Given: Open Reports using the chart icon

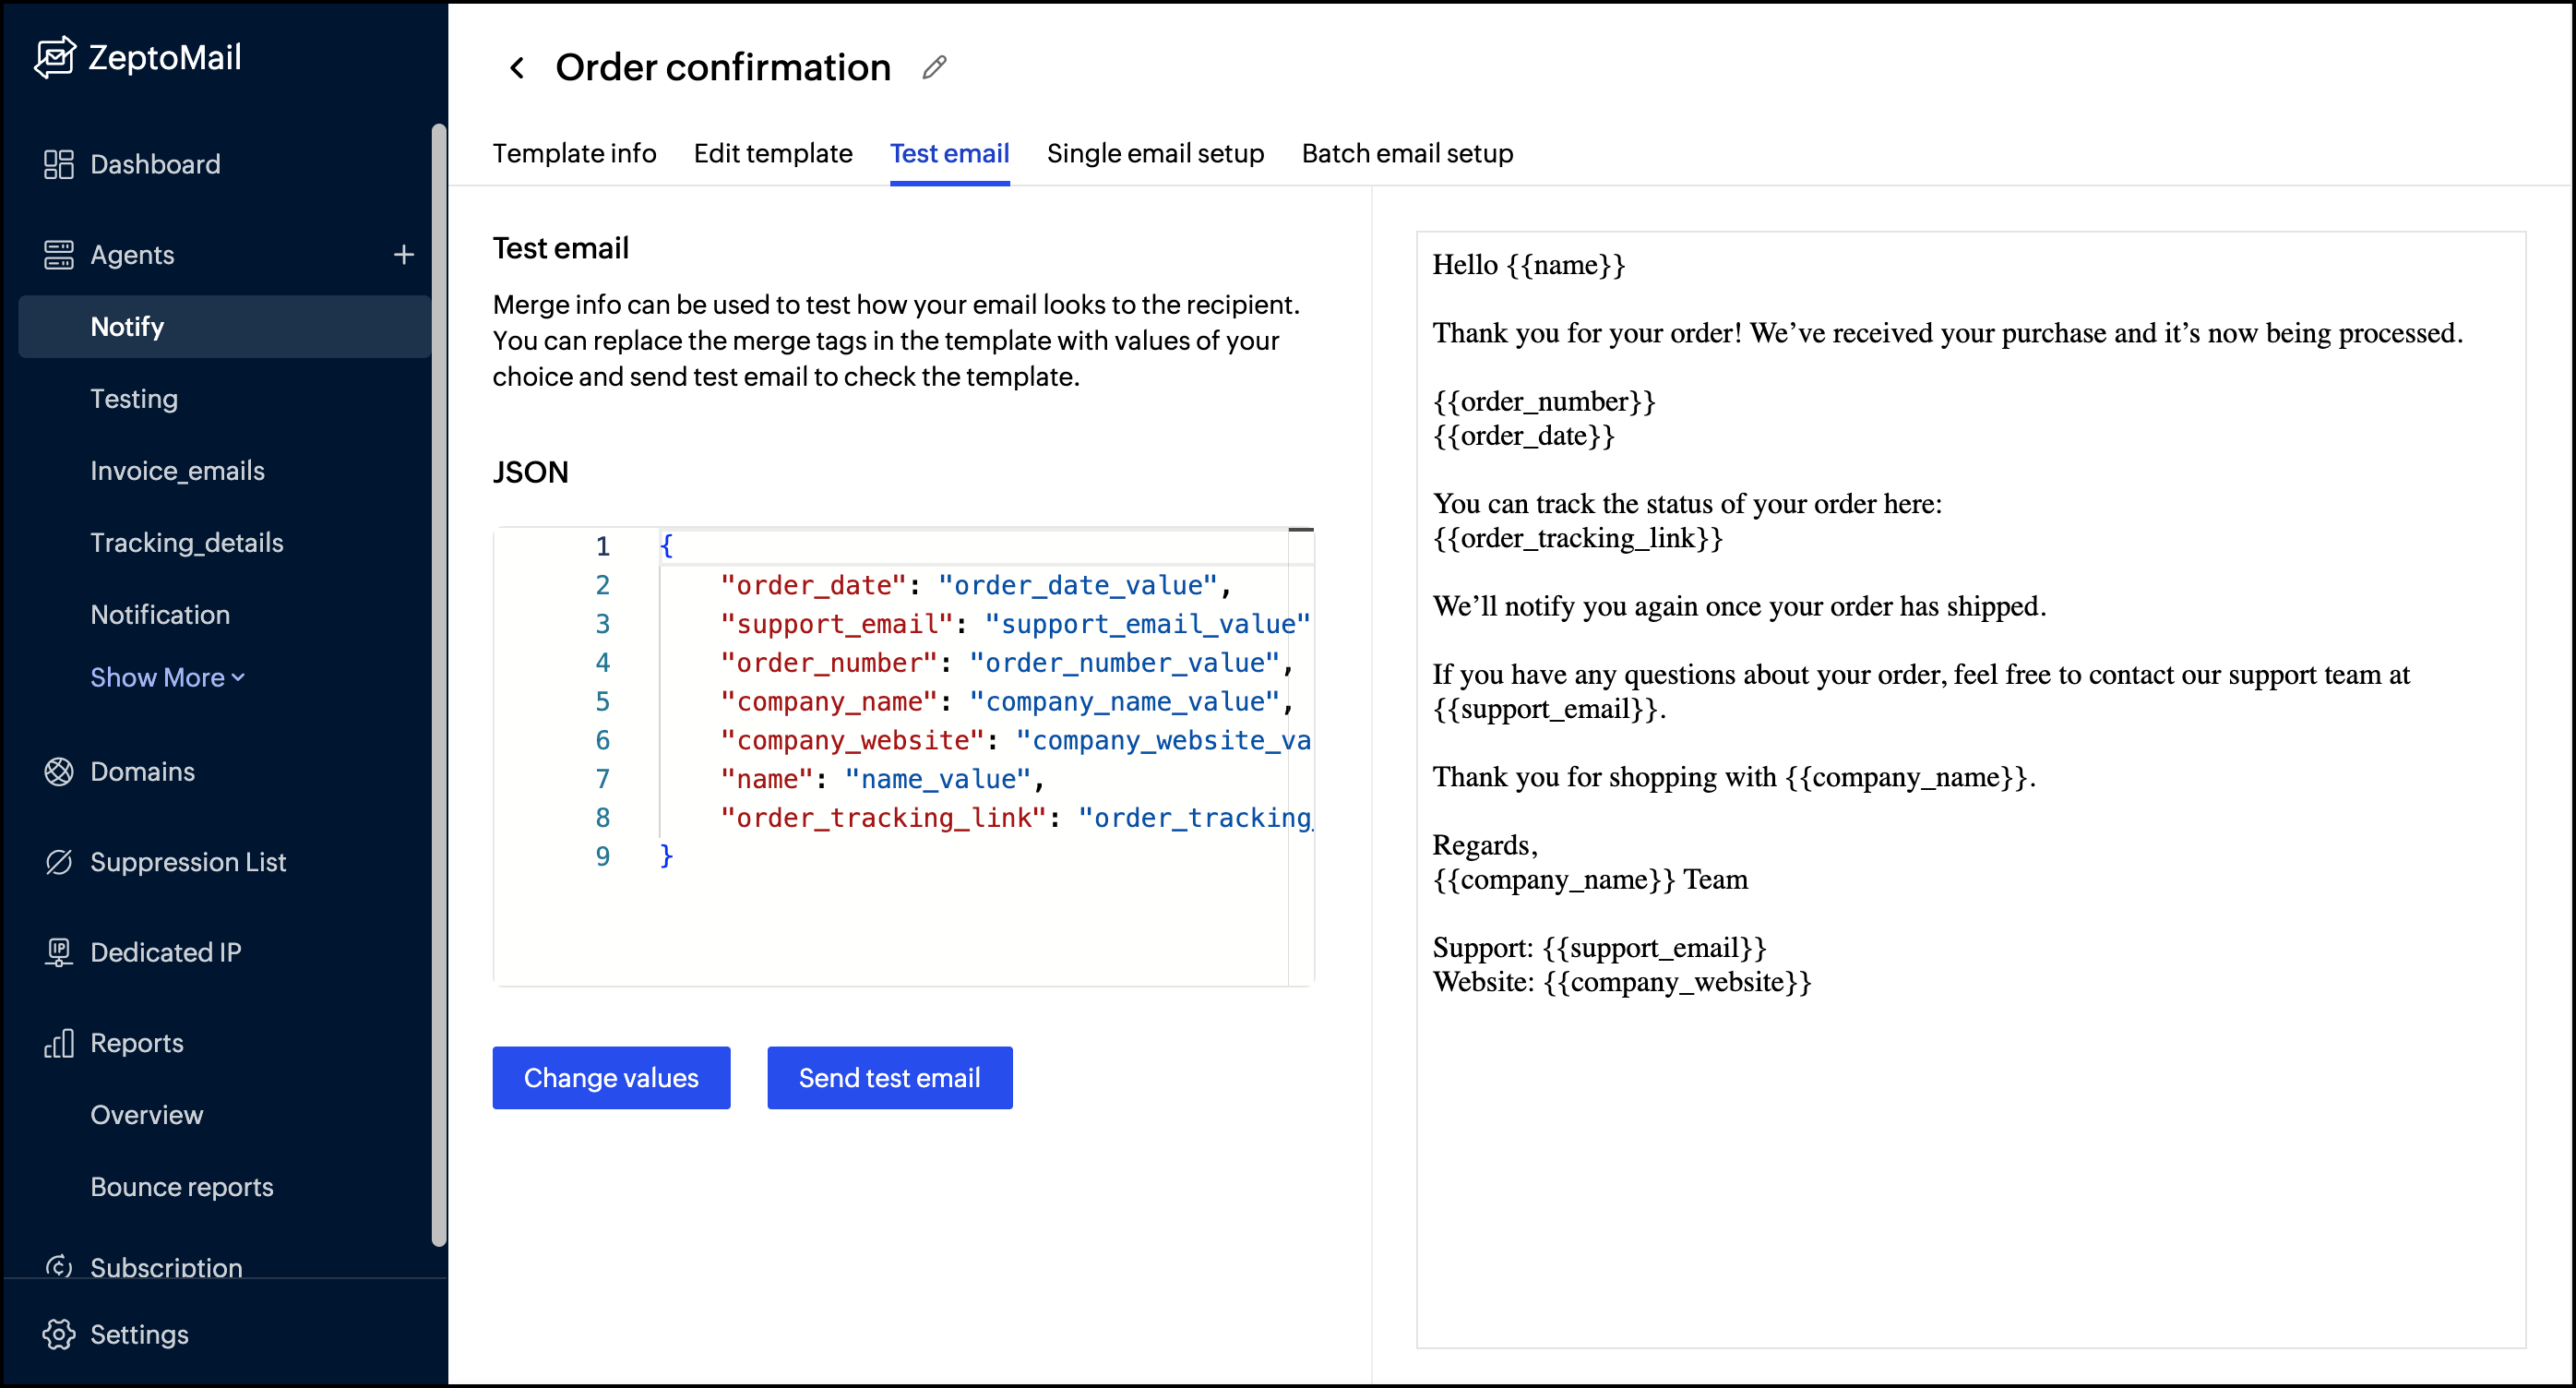Looking at the screenshot, I should coord(58,1043).
